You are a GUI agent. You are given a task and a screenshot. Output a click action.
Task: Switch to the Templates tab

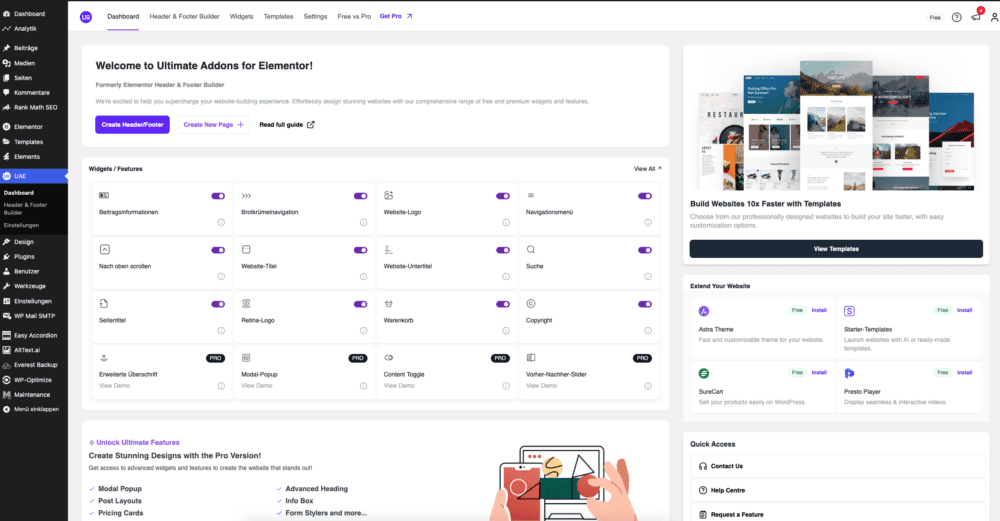(278, 17)
